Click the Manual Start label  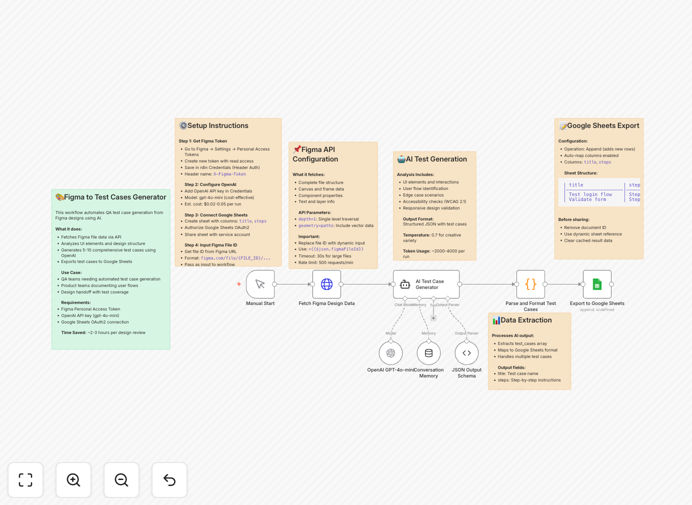[x=260, y=303]
